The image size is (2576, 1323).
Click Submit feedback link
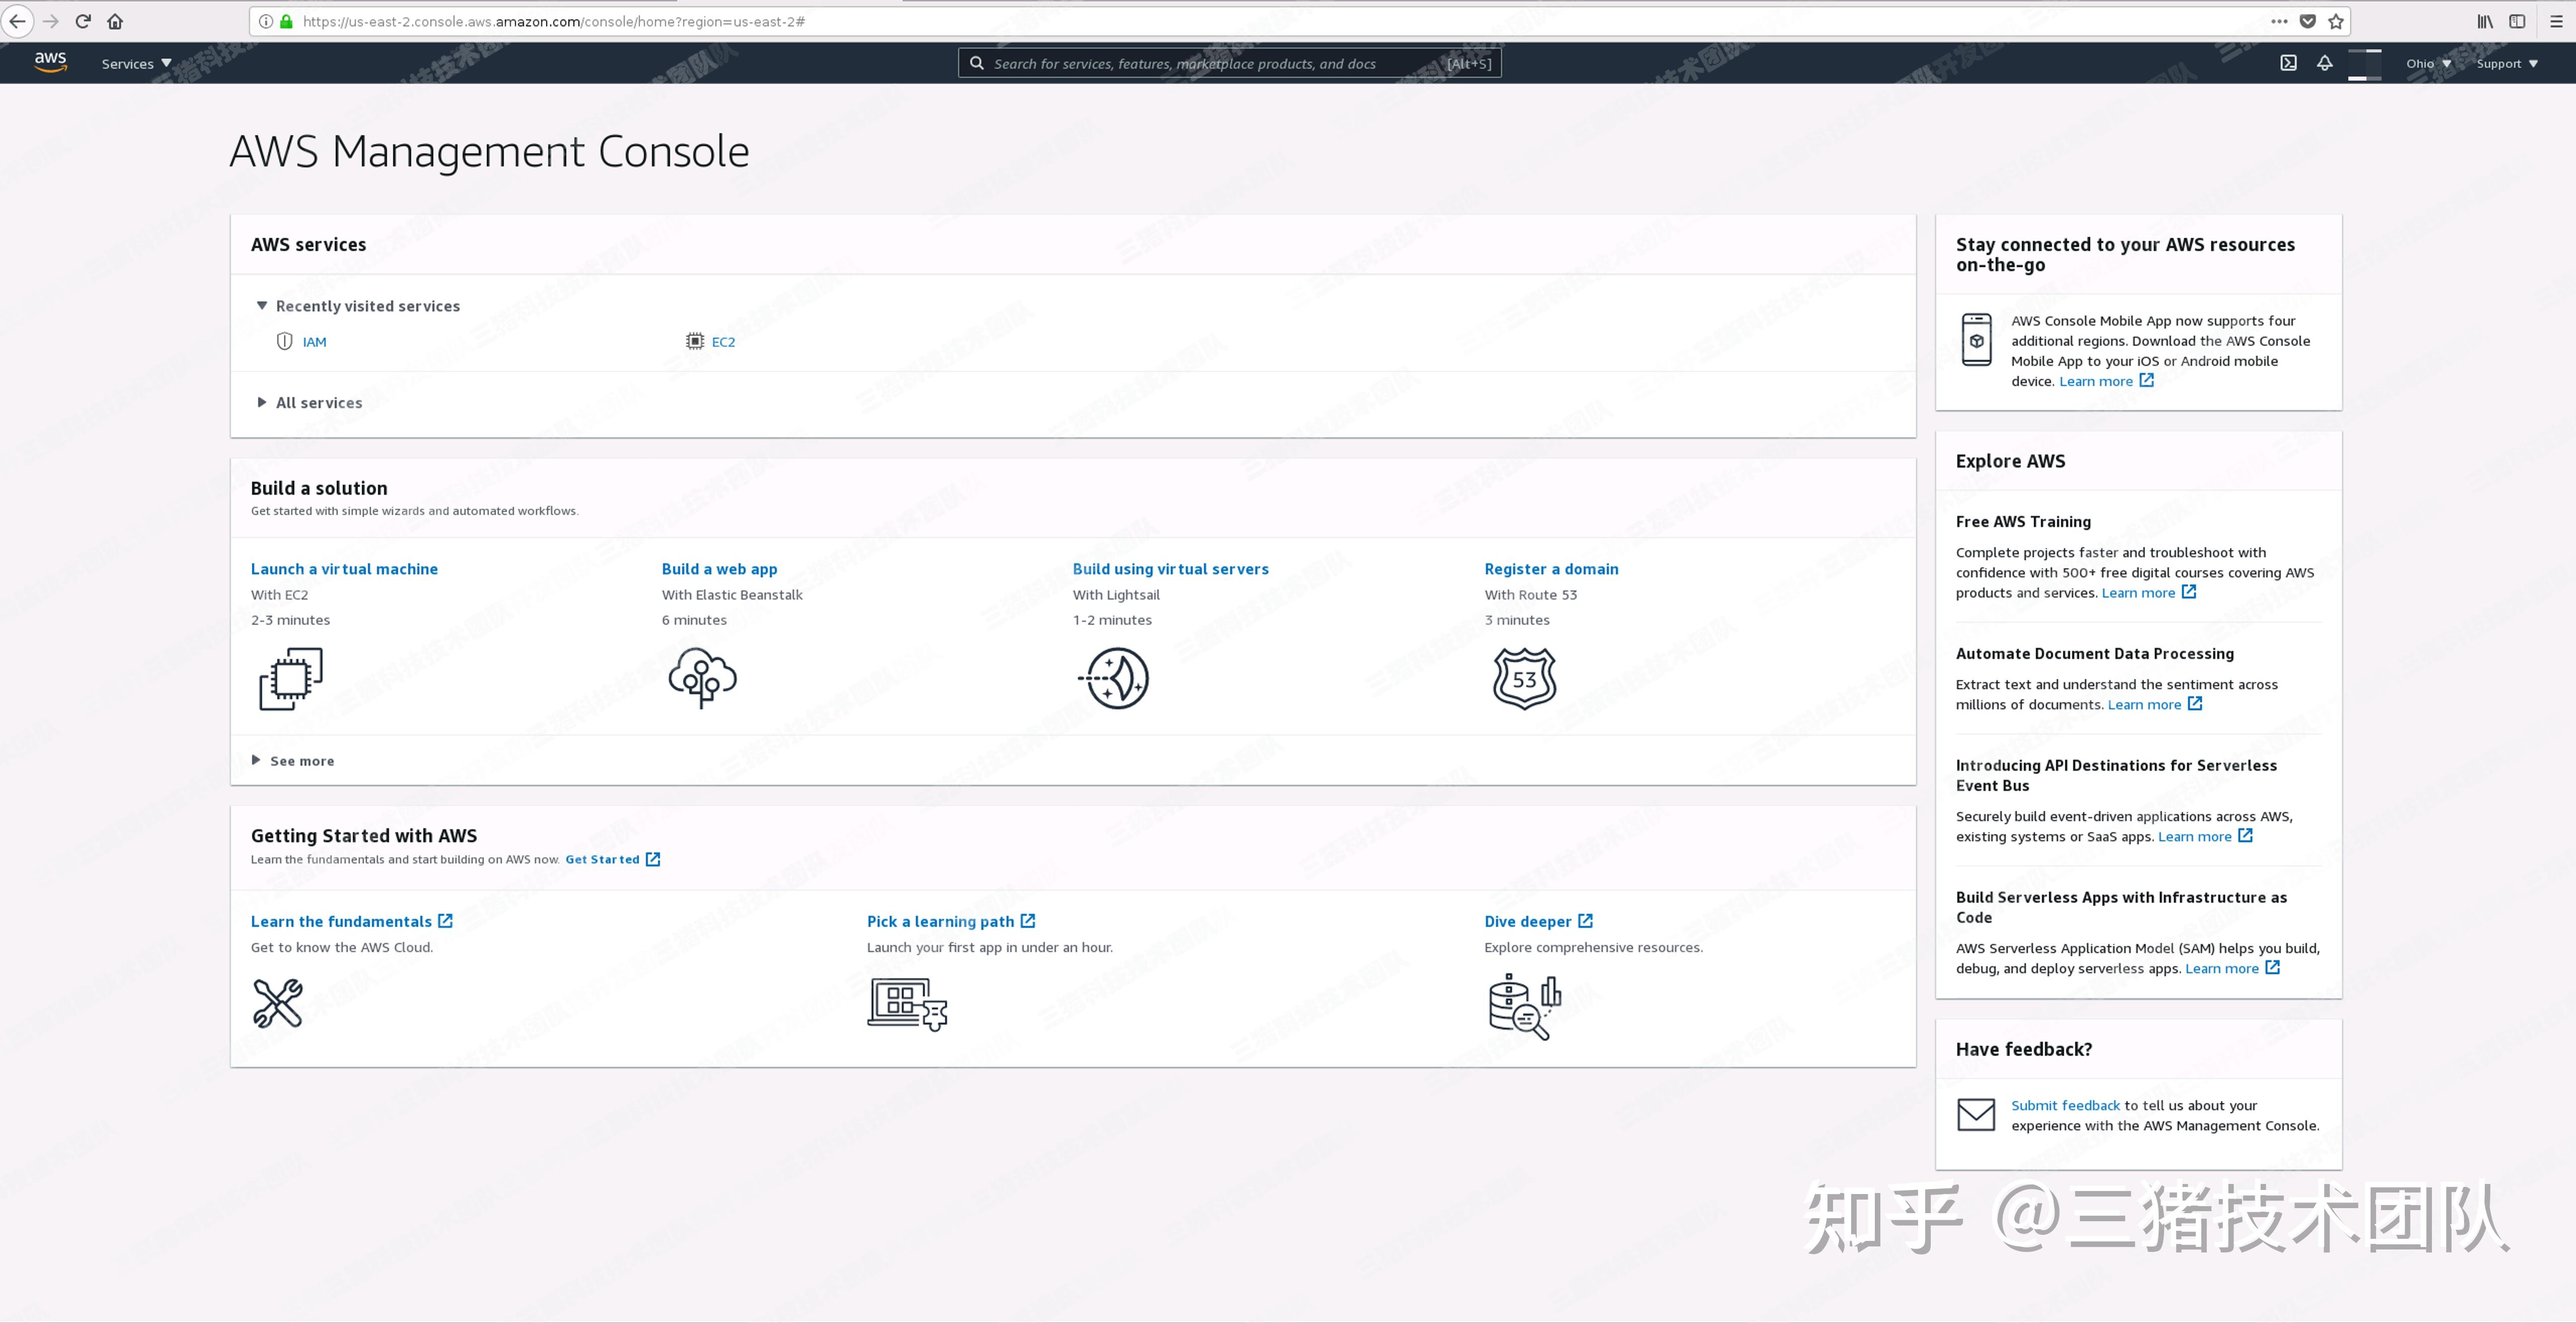pos(2065,1105)
